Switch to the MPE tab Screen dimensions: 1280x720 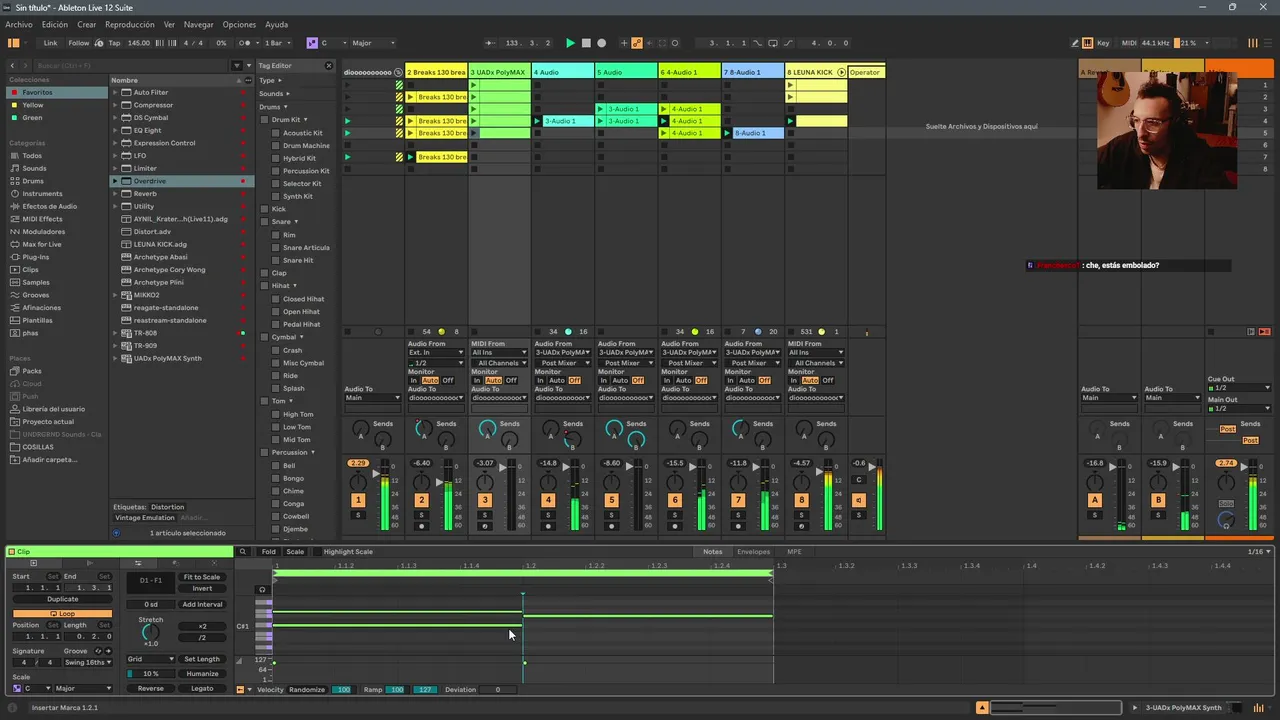(794, 552)
